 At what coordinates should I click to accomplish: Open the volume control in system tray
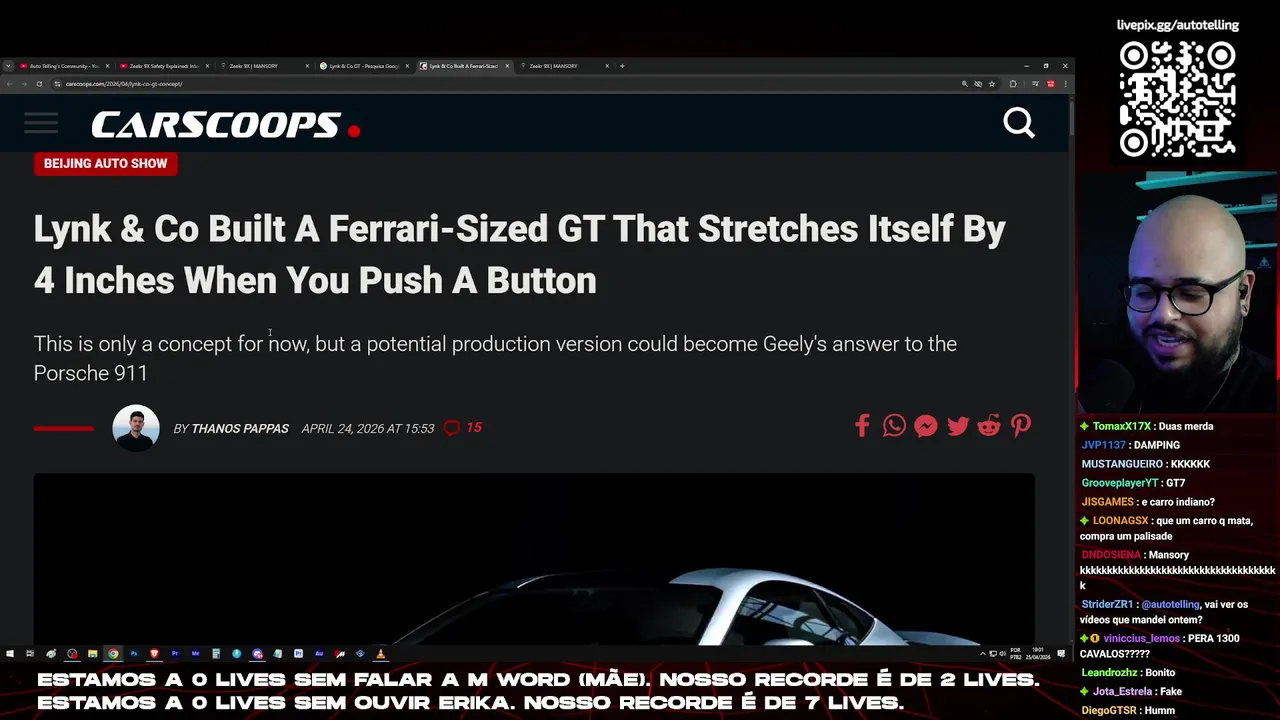coord(1003,654)
